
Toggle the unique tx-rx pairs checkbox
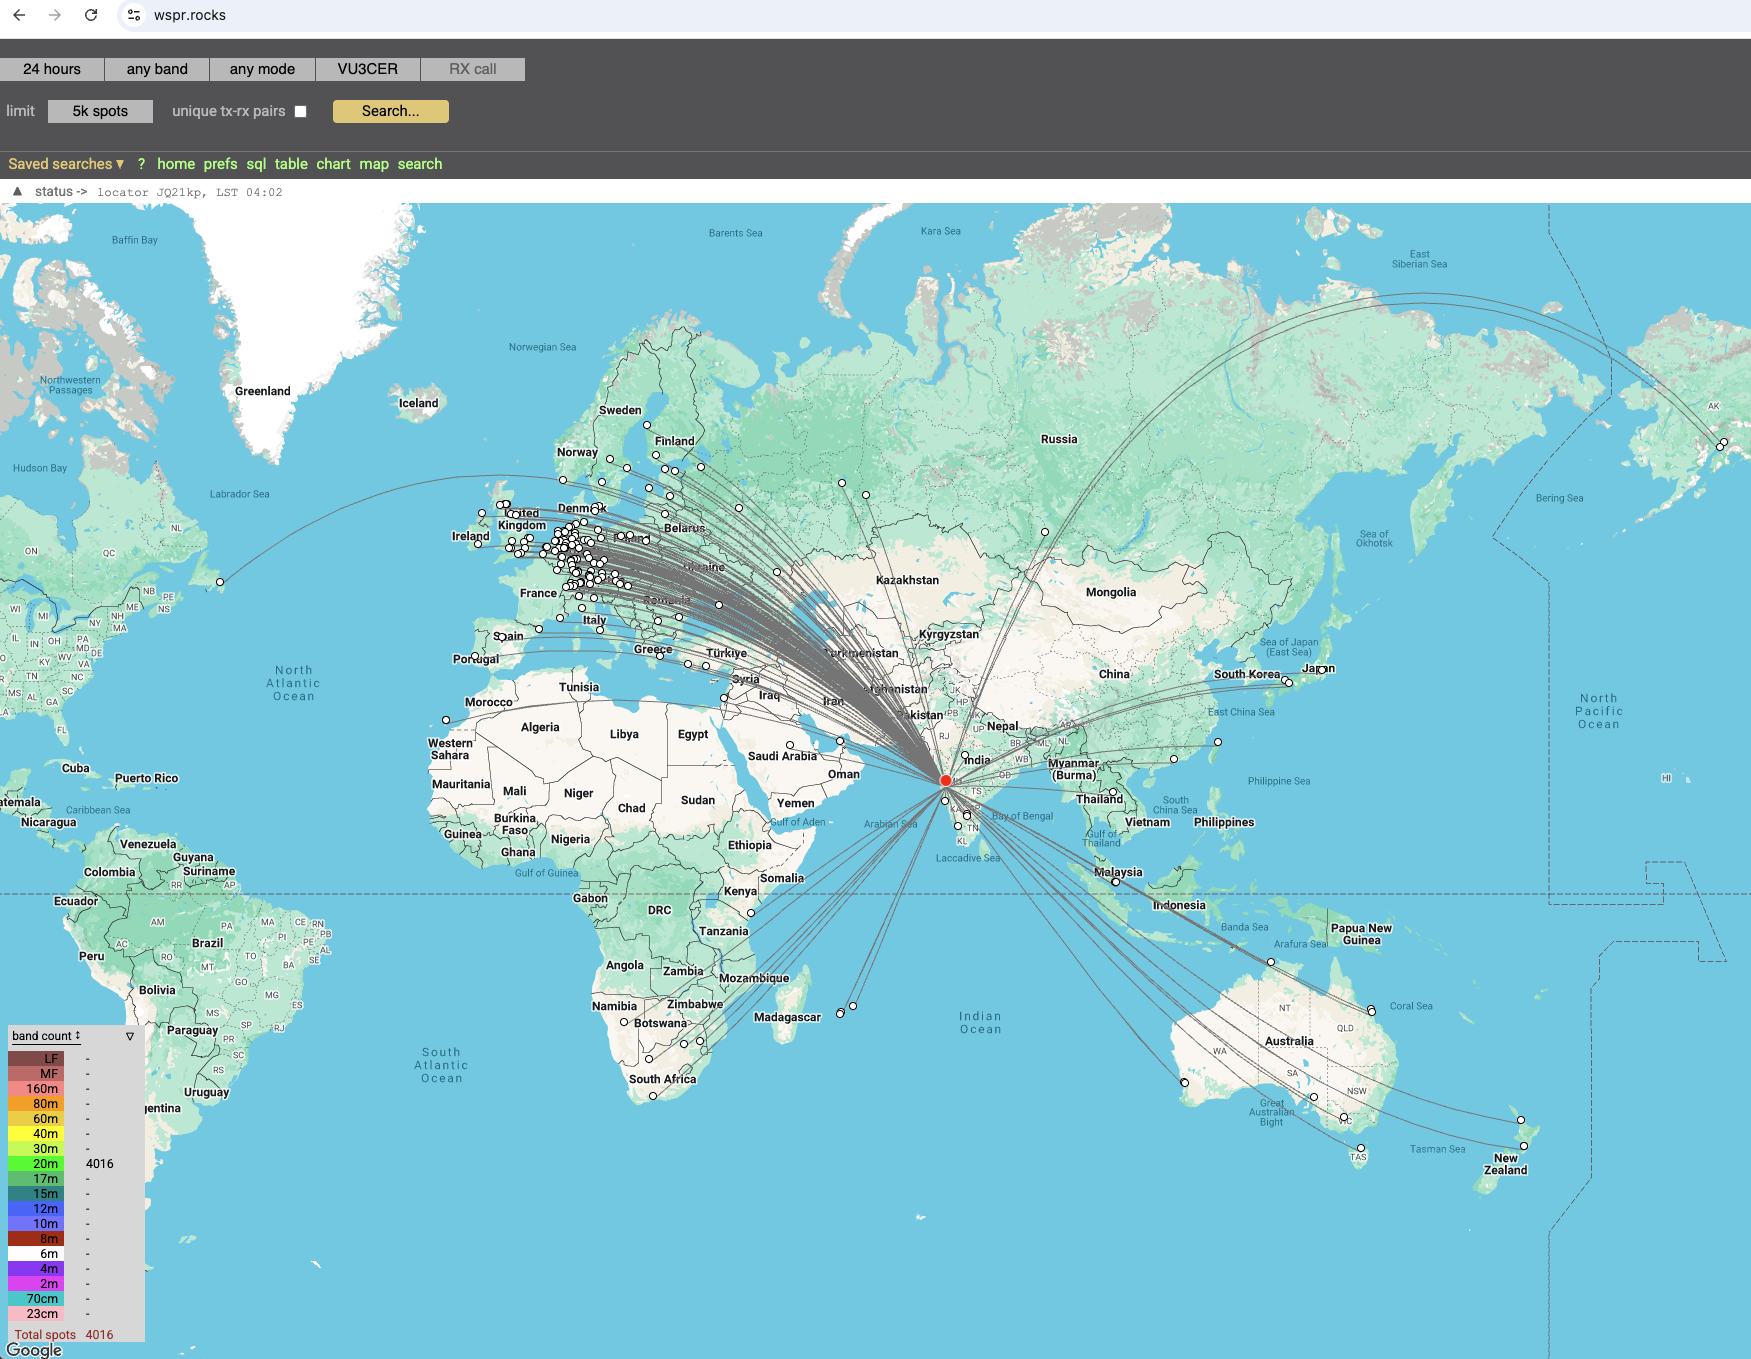point(300,112)
